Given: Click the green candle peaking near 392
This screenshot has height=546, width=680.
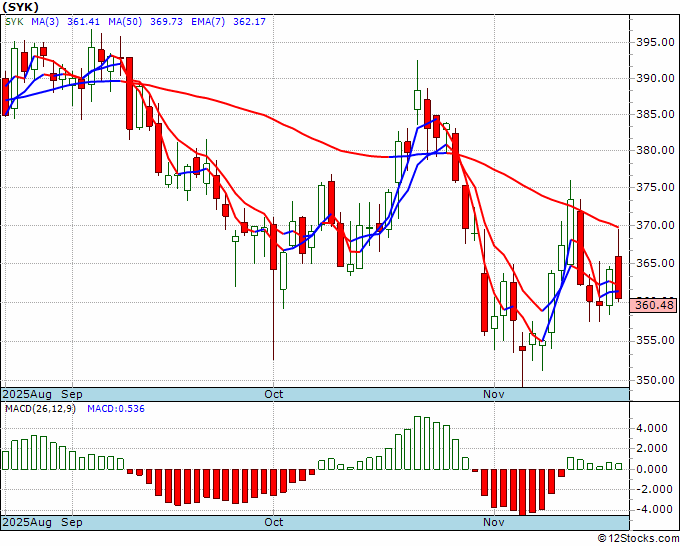Looking at the screenshot, I should pyautogui.click(x=417, y=100).
